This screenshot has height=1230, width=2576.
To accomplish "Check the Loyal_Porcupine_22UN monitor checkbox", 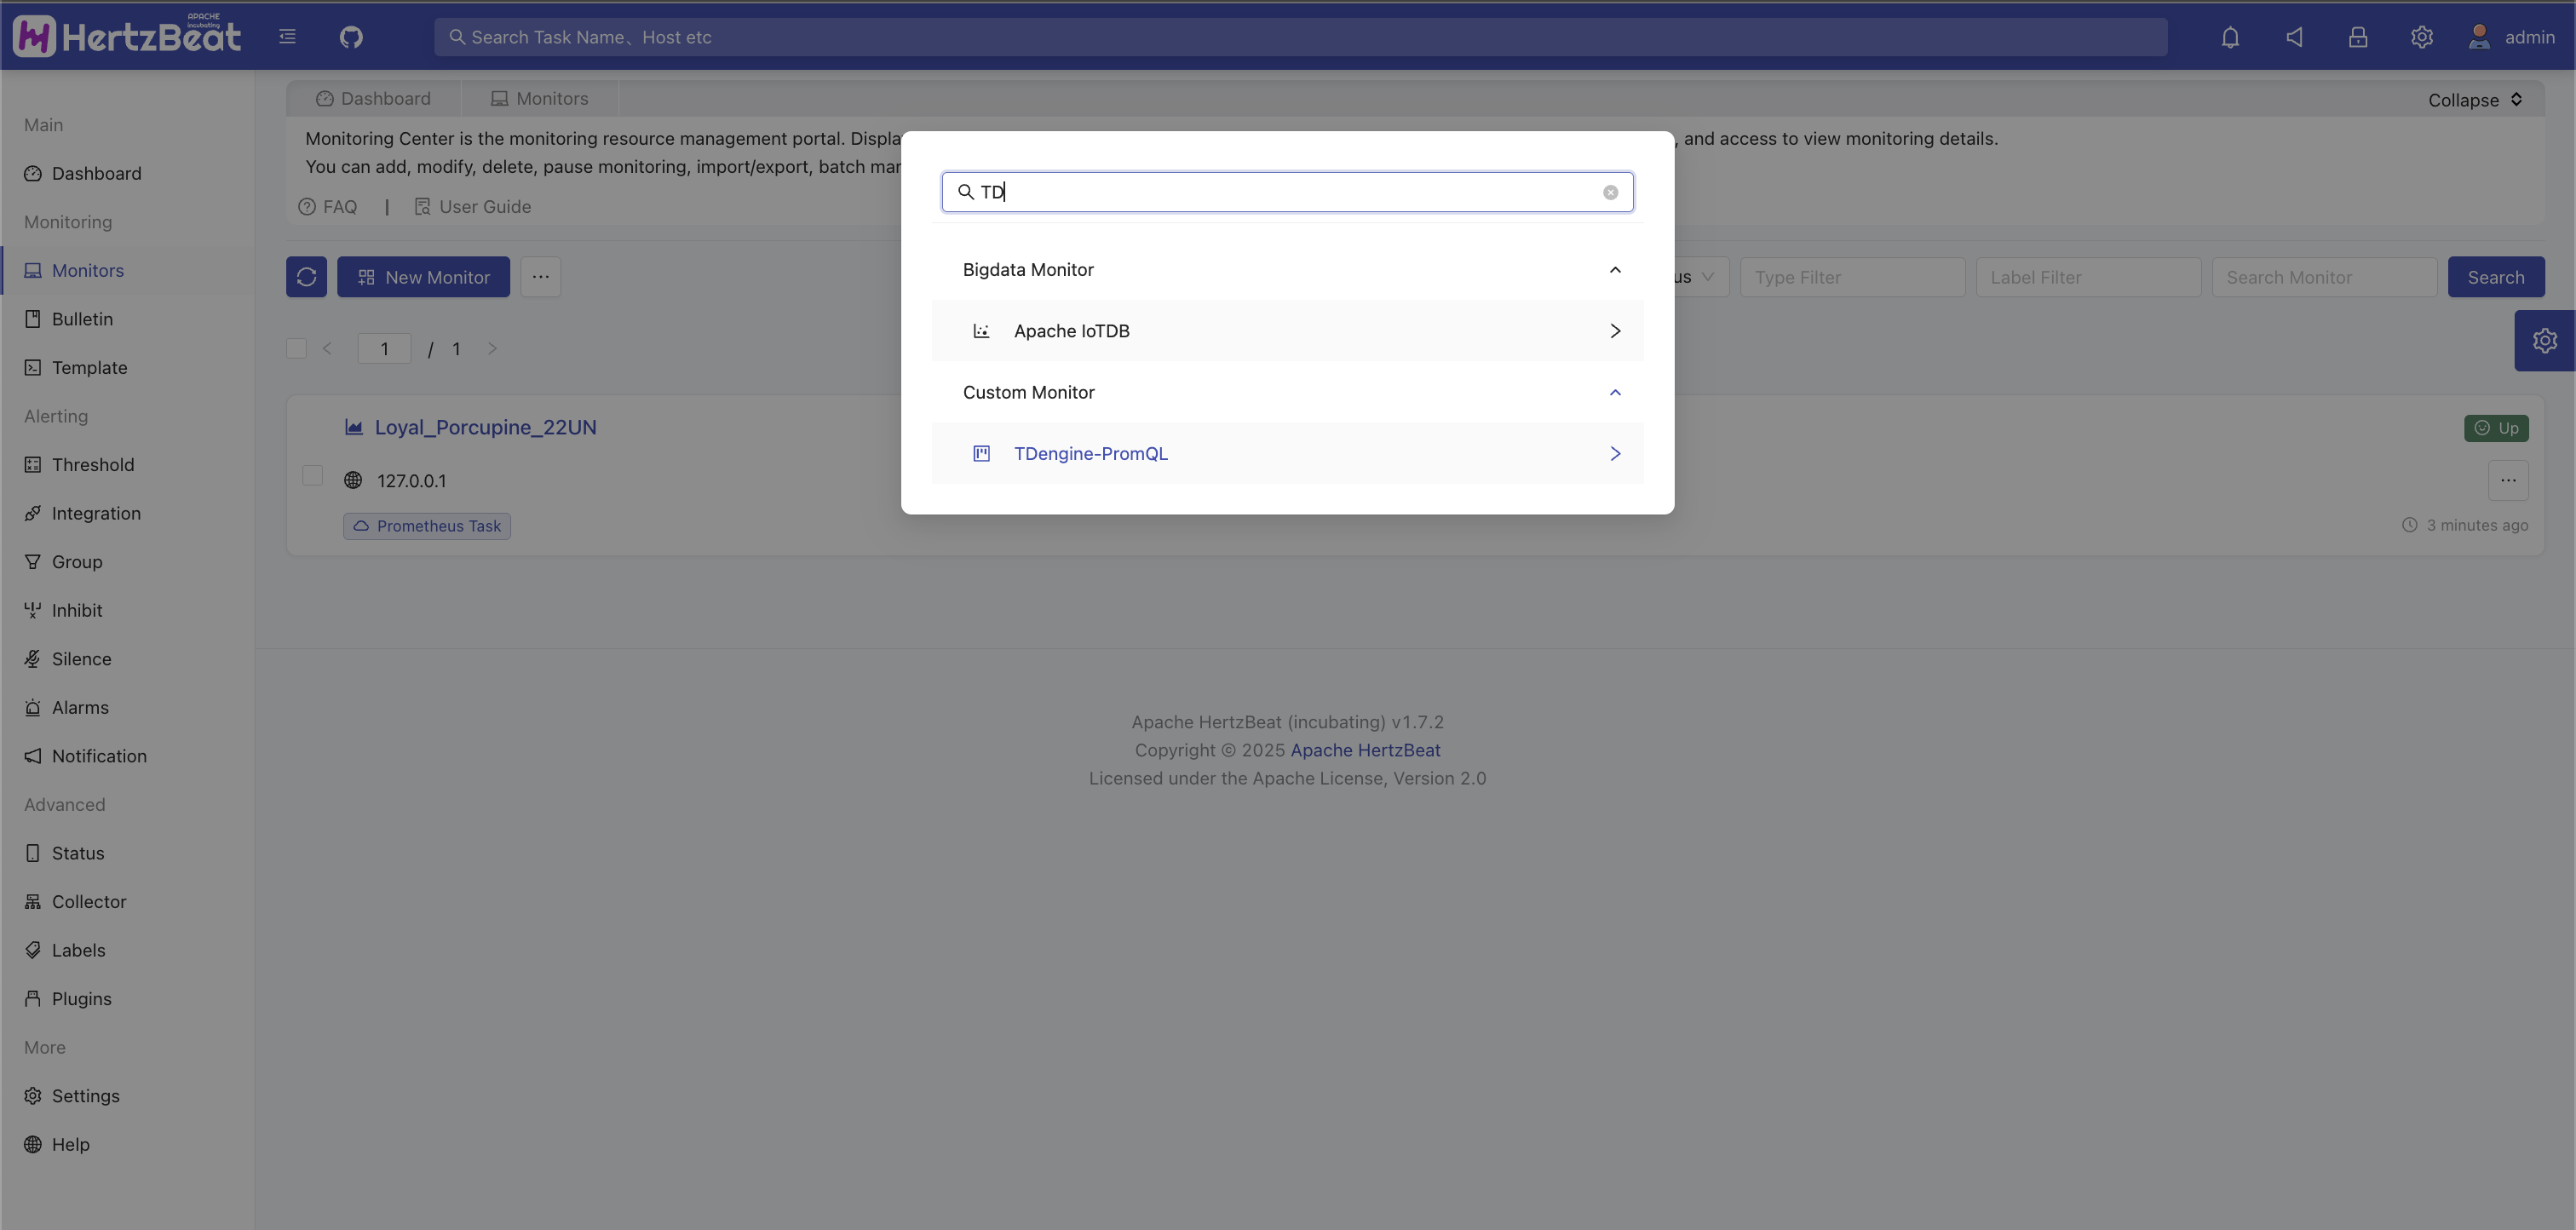I will 313,476.
